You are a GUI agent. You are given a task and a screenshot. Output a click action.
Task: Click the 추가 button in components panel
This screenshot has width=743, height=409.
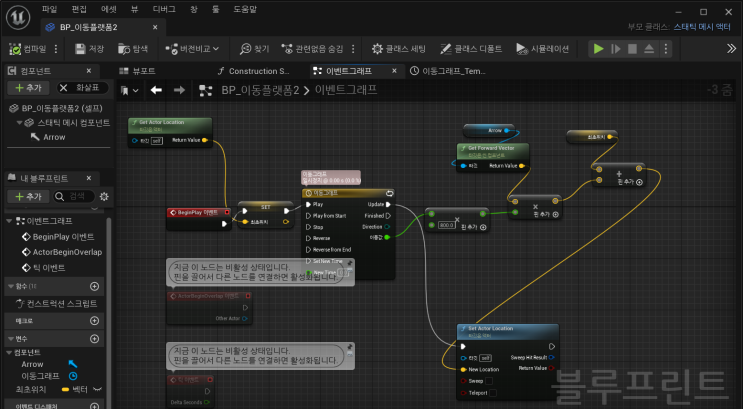pos(28,88)
